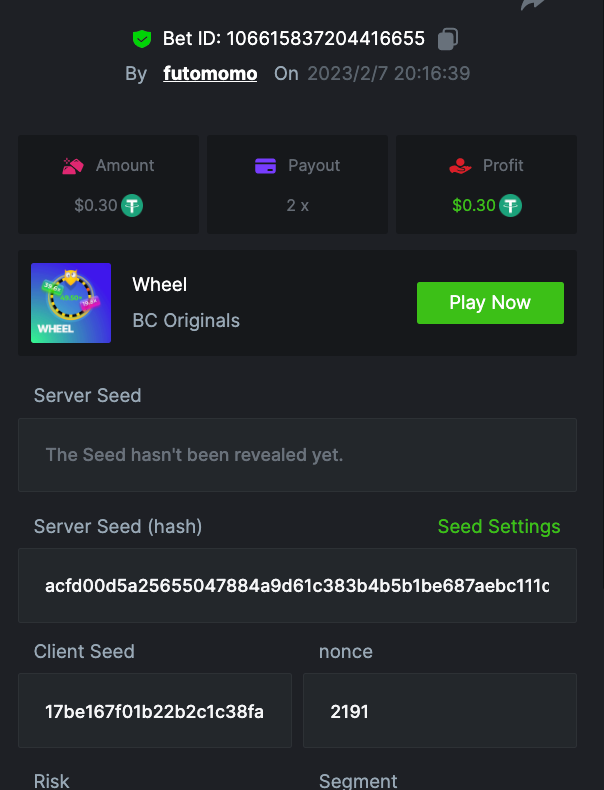
Task: Open Seed Settings
Action: [499, 526]
